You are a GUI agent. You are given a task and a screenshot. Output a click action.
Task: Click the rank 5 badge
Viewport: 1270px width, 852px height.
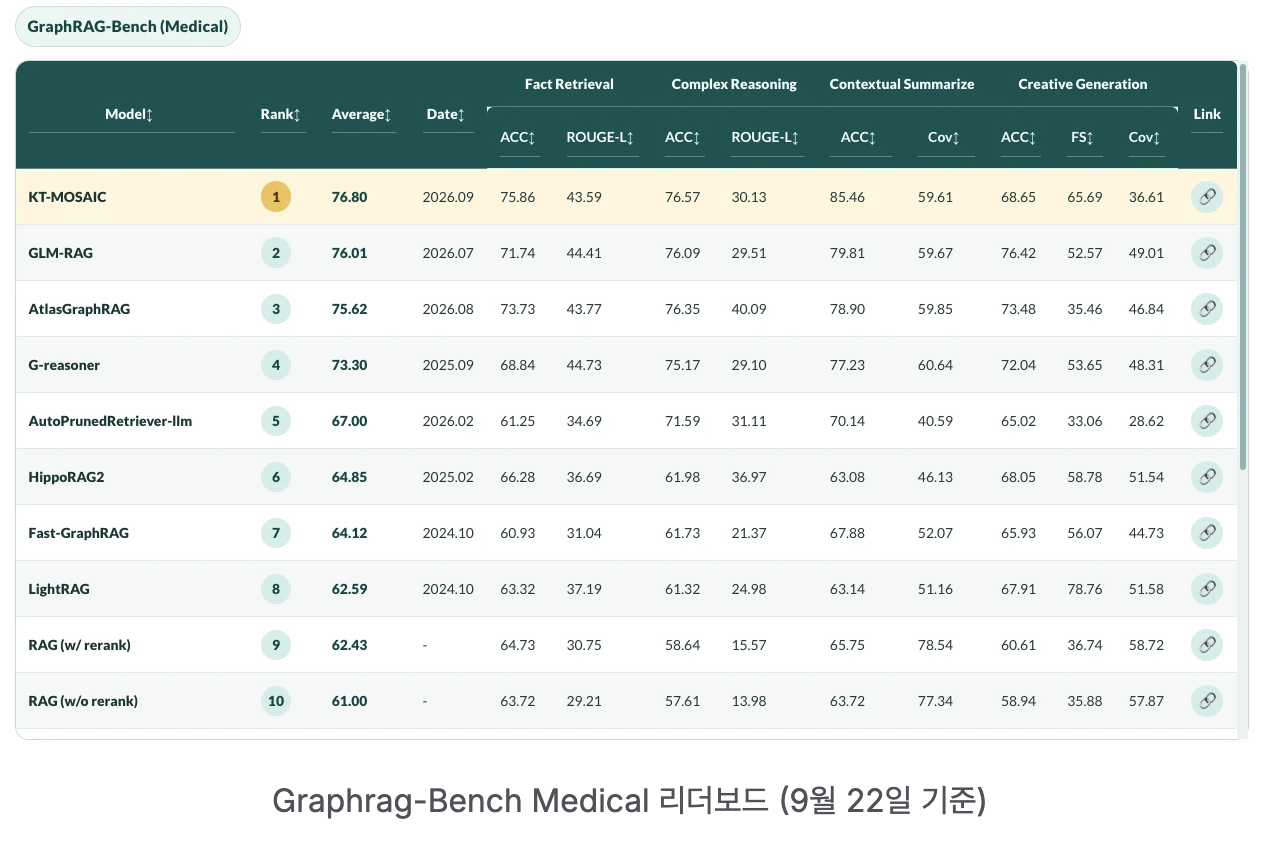276,421
